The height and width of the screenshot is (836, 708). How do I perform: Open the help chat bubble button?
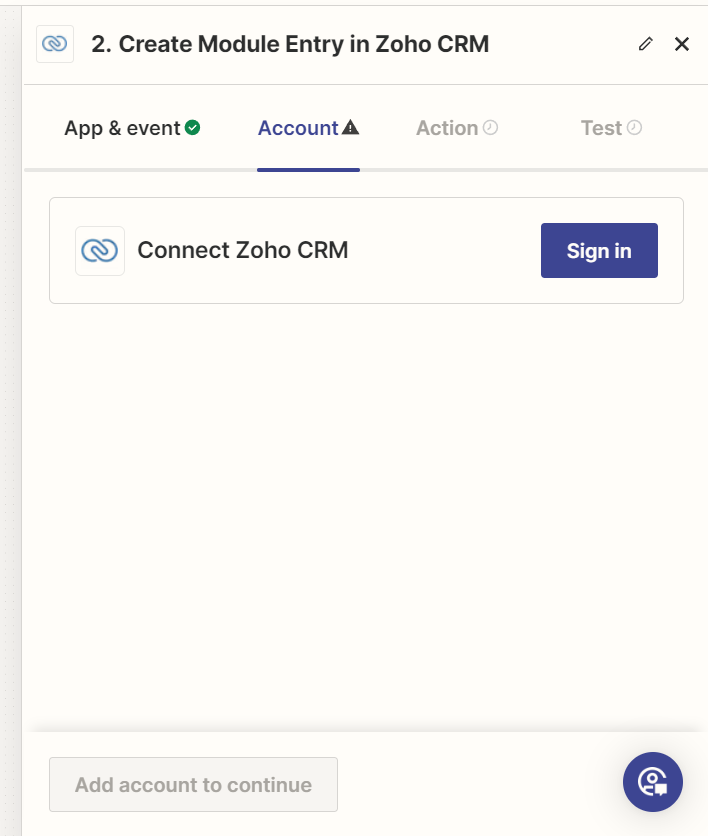click(652, 781)
